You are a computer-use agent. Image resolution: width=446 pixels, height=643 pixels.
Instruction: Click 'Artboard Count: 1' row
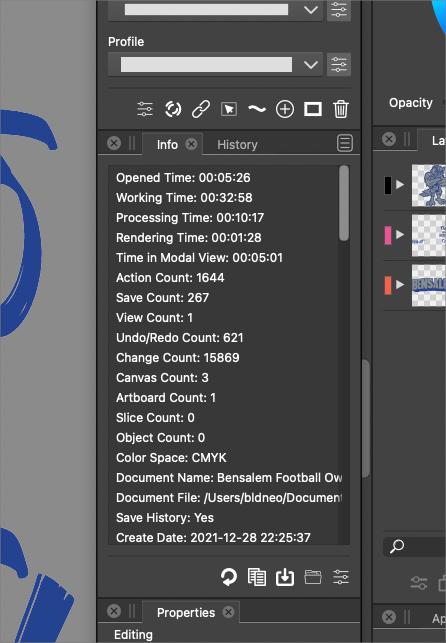click(166, 398)
